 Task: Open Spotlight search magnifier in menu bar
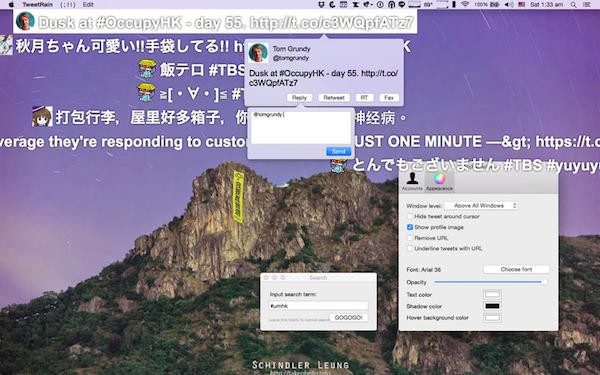coord(573,5)
